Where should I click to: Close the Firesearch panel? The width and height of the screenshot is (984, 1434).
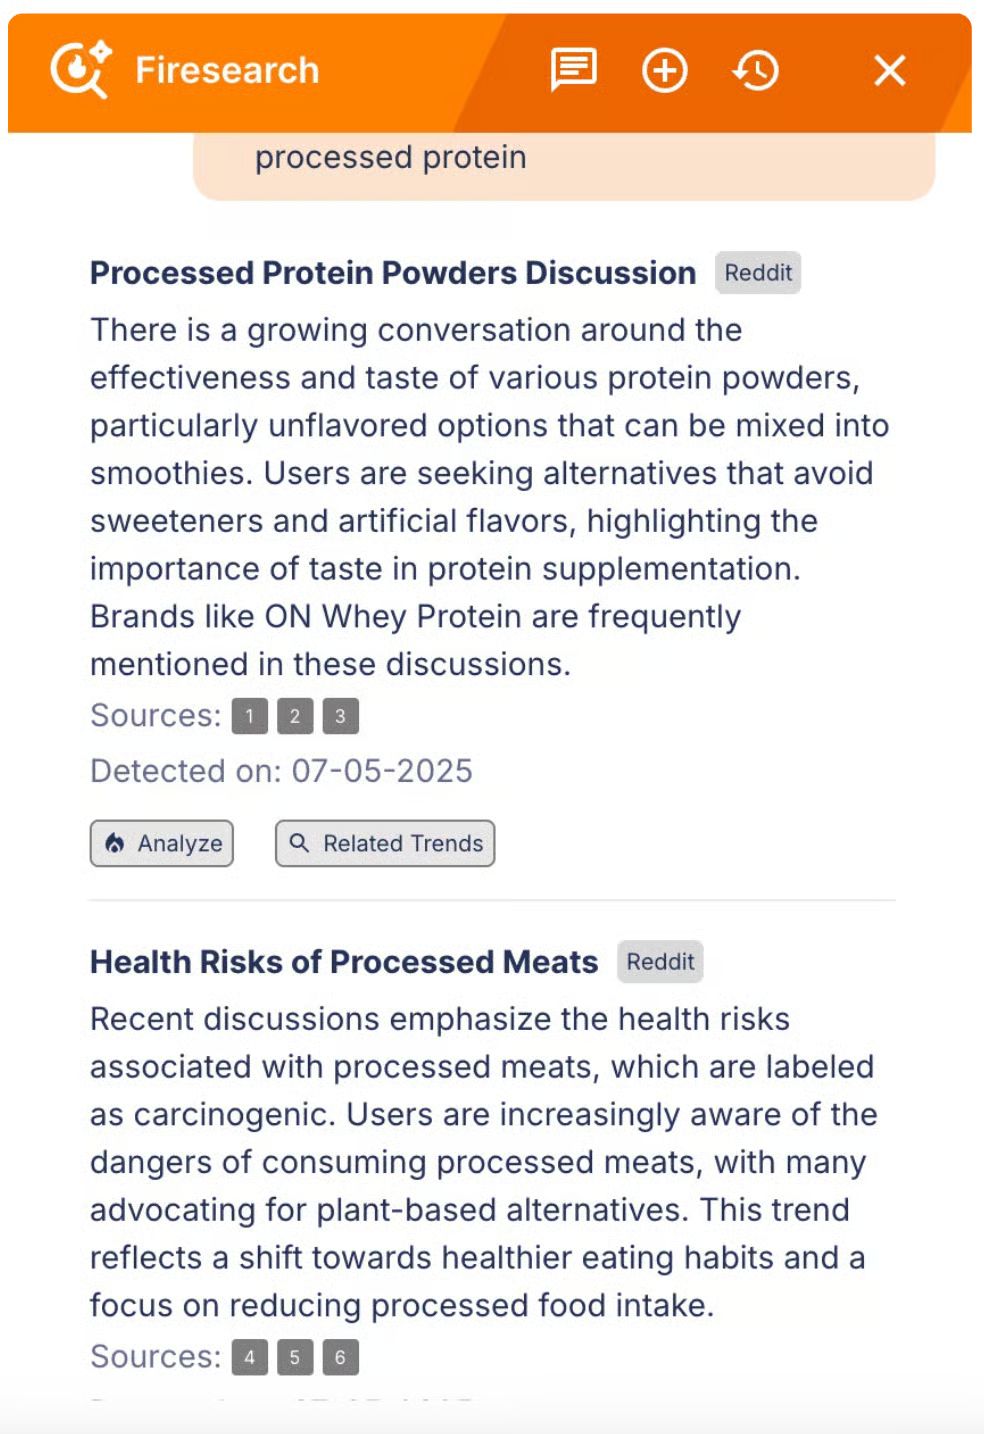tap(889, 71)
